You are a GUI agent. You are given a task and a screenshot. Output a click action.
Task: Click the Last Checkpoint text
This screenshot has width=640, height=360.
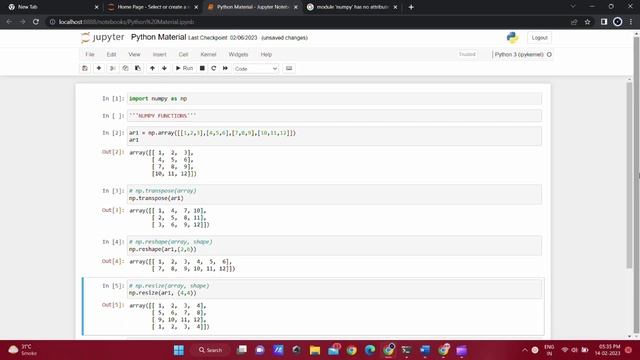pyautogui.click(x=222, y=38)
